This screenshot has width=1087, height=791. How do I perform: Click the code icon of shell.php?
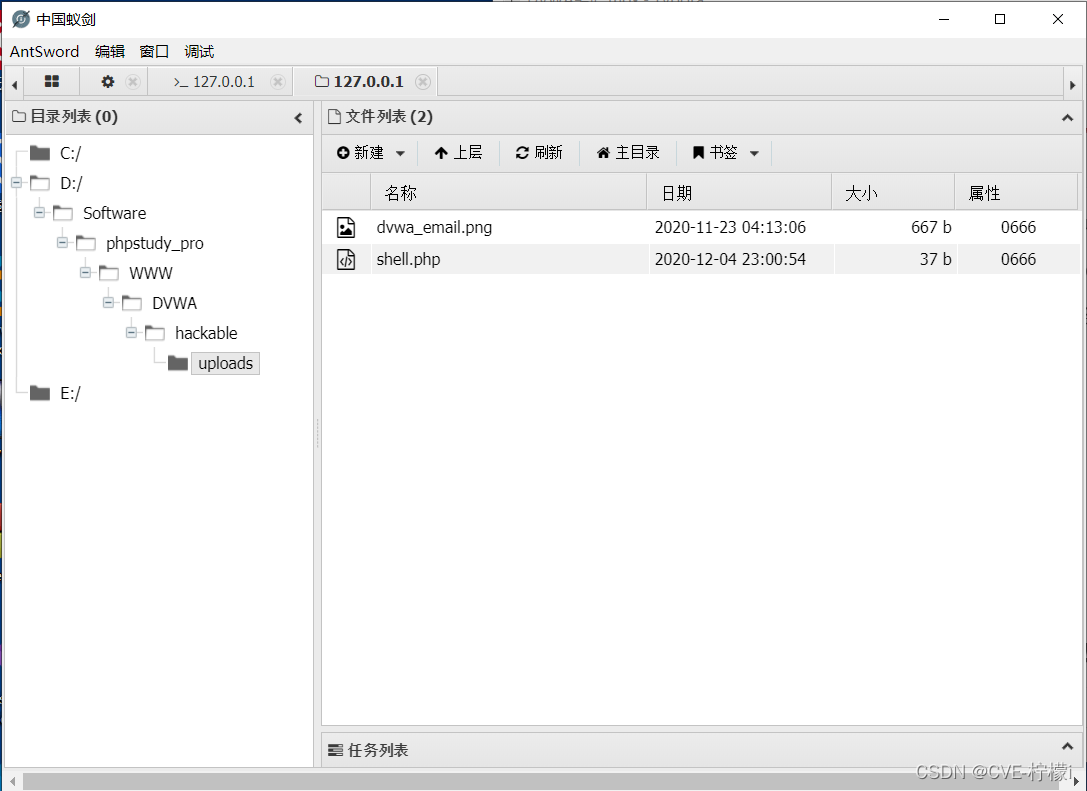(x=346, y=259)
